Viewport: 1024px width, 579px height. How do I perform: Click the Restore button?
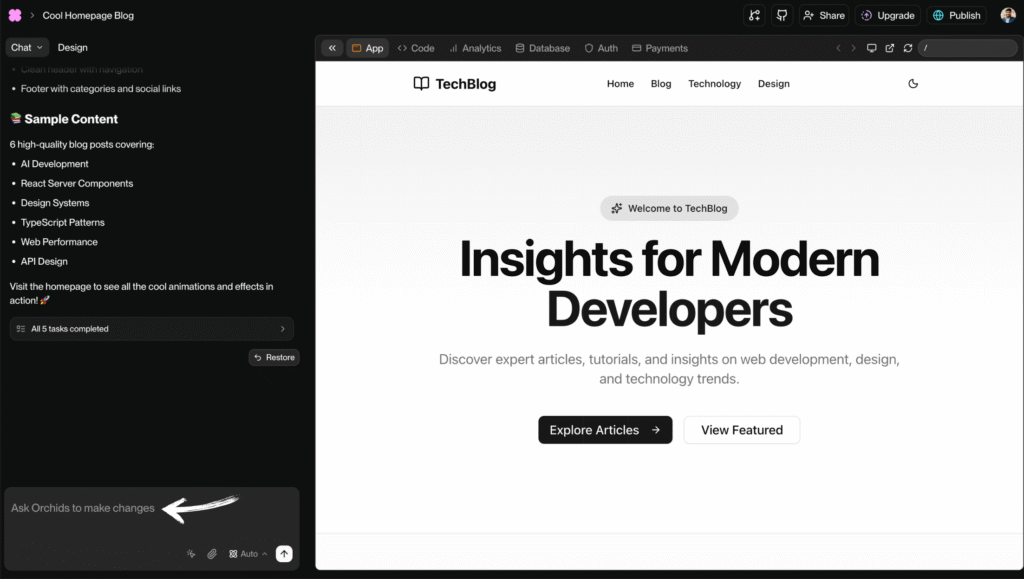pos(273,357)
